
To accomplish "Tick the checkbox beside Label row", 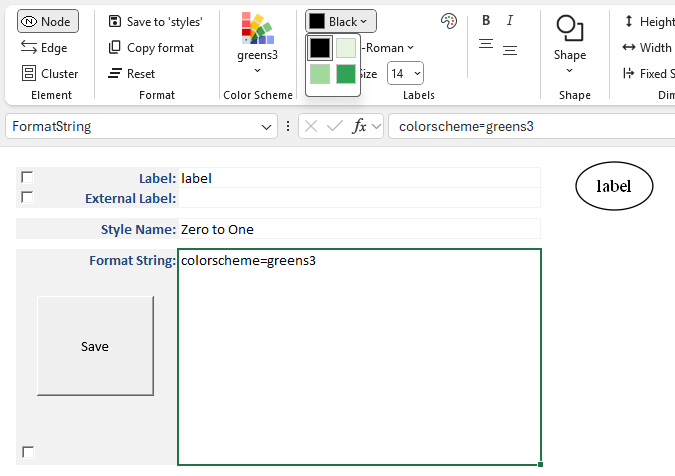I will tap(27, 177).
